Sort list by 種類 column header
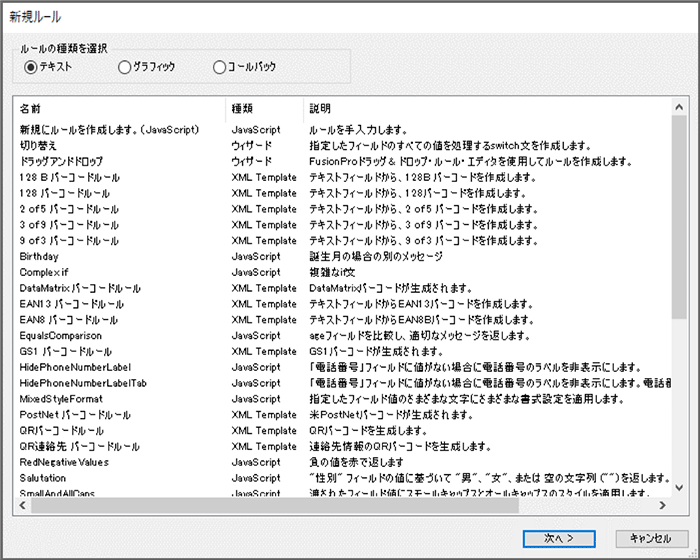700x560 pixels. tap(243, 108)
